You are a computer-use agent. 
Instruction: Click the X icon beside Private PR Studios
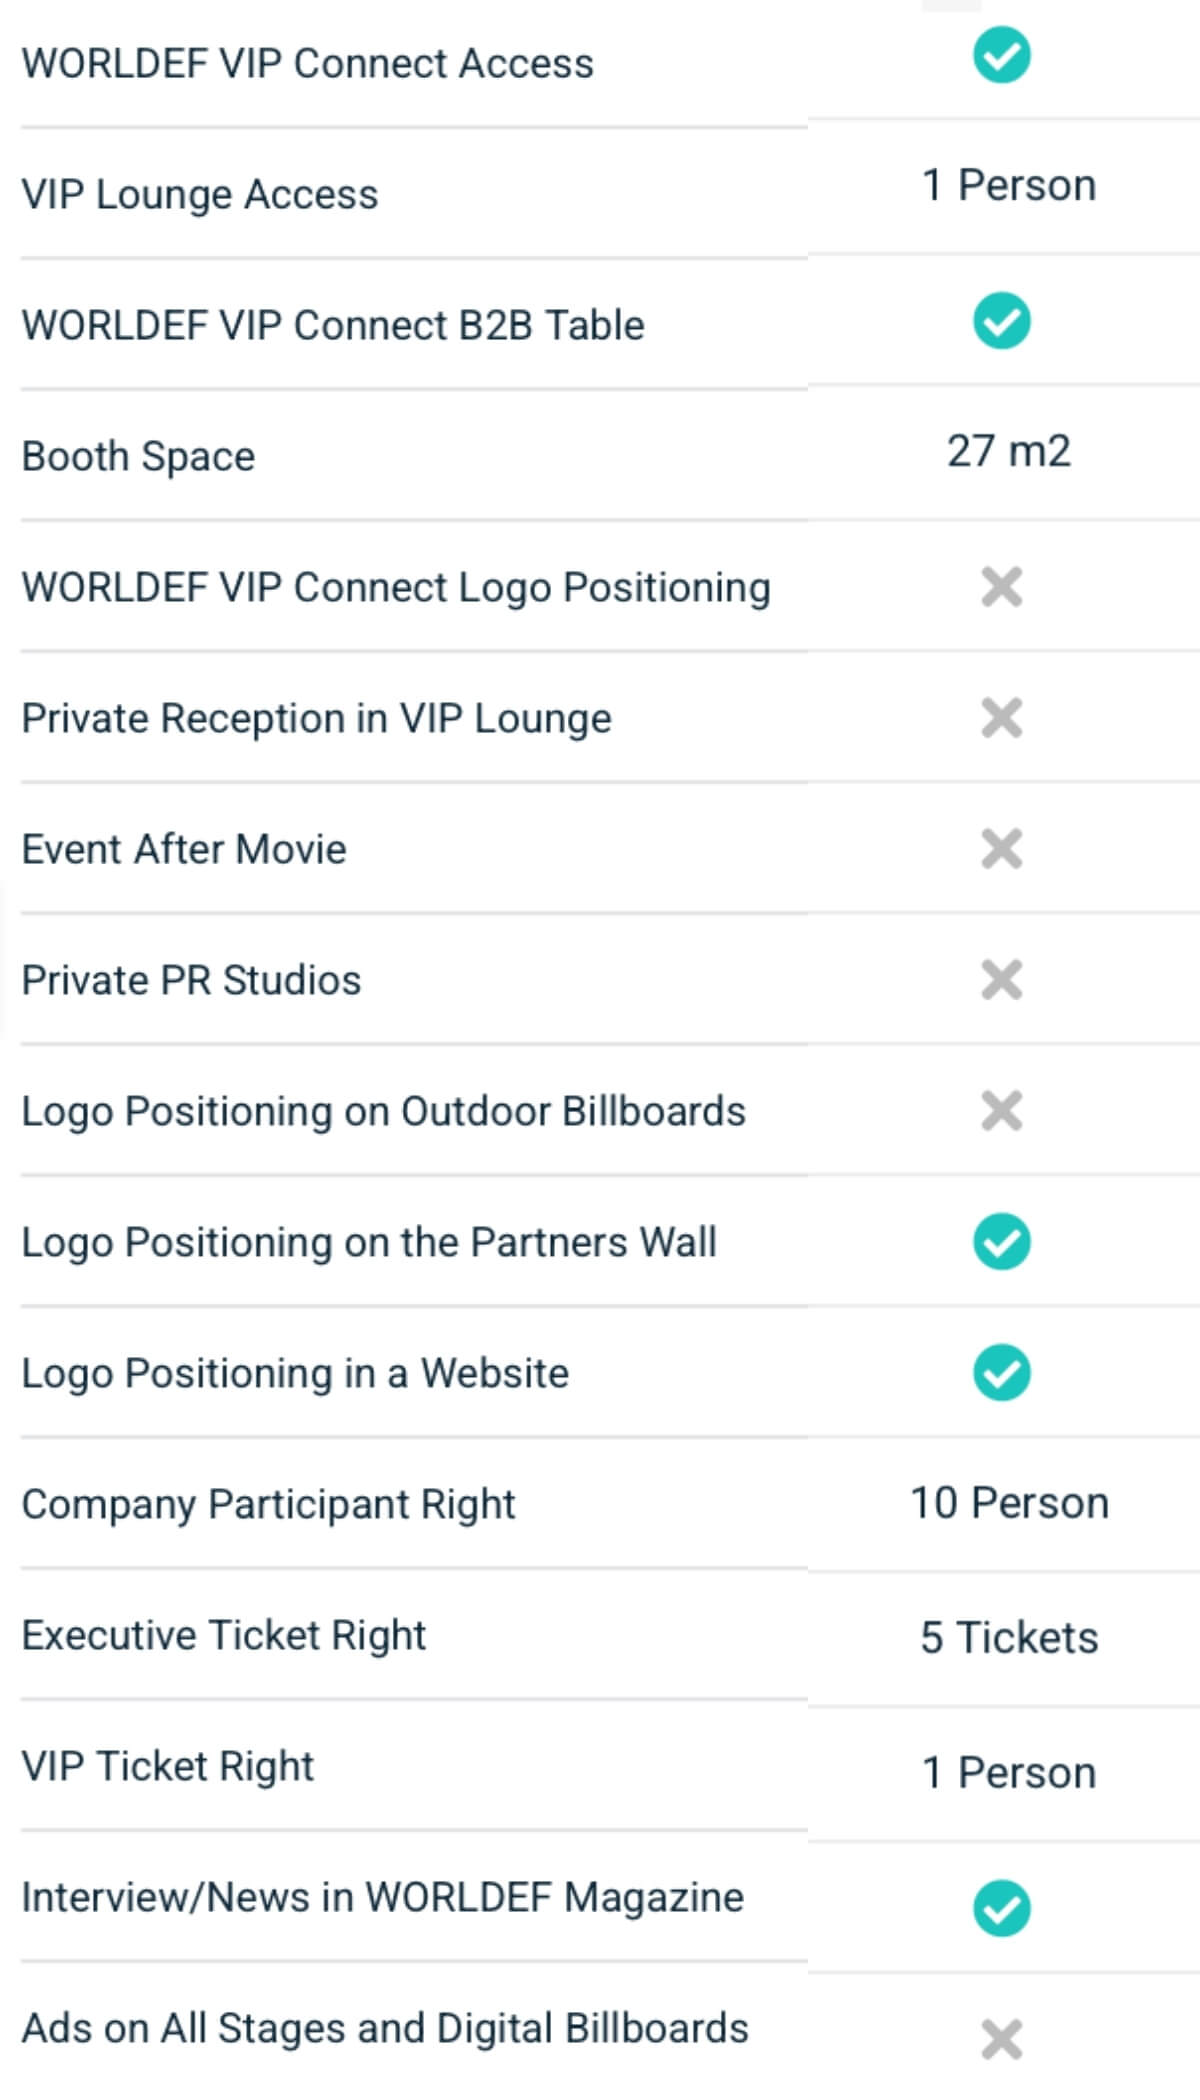point(1001,980)
